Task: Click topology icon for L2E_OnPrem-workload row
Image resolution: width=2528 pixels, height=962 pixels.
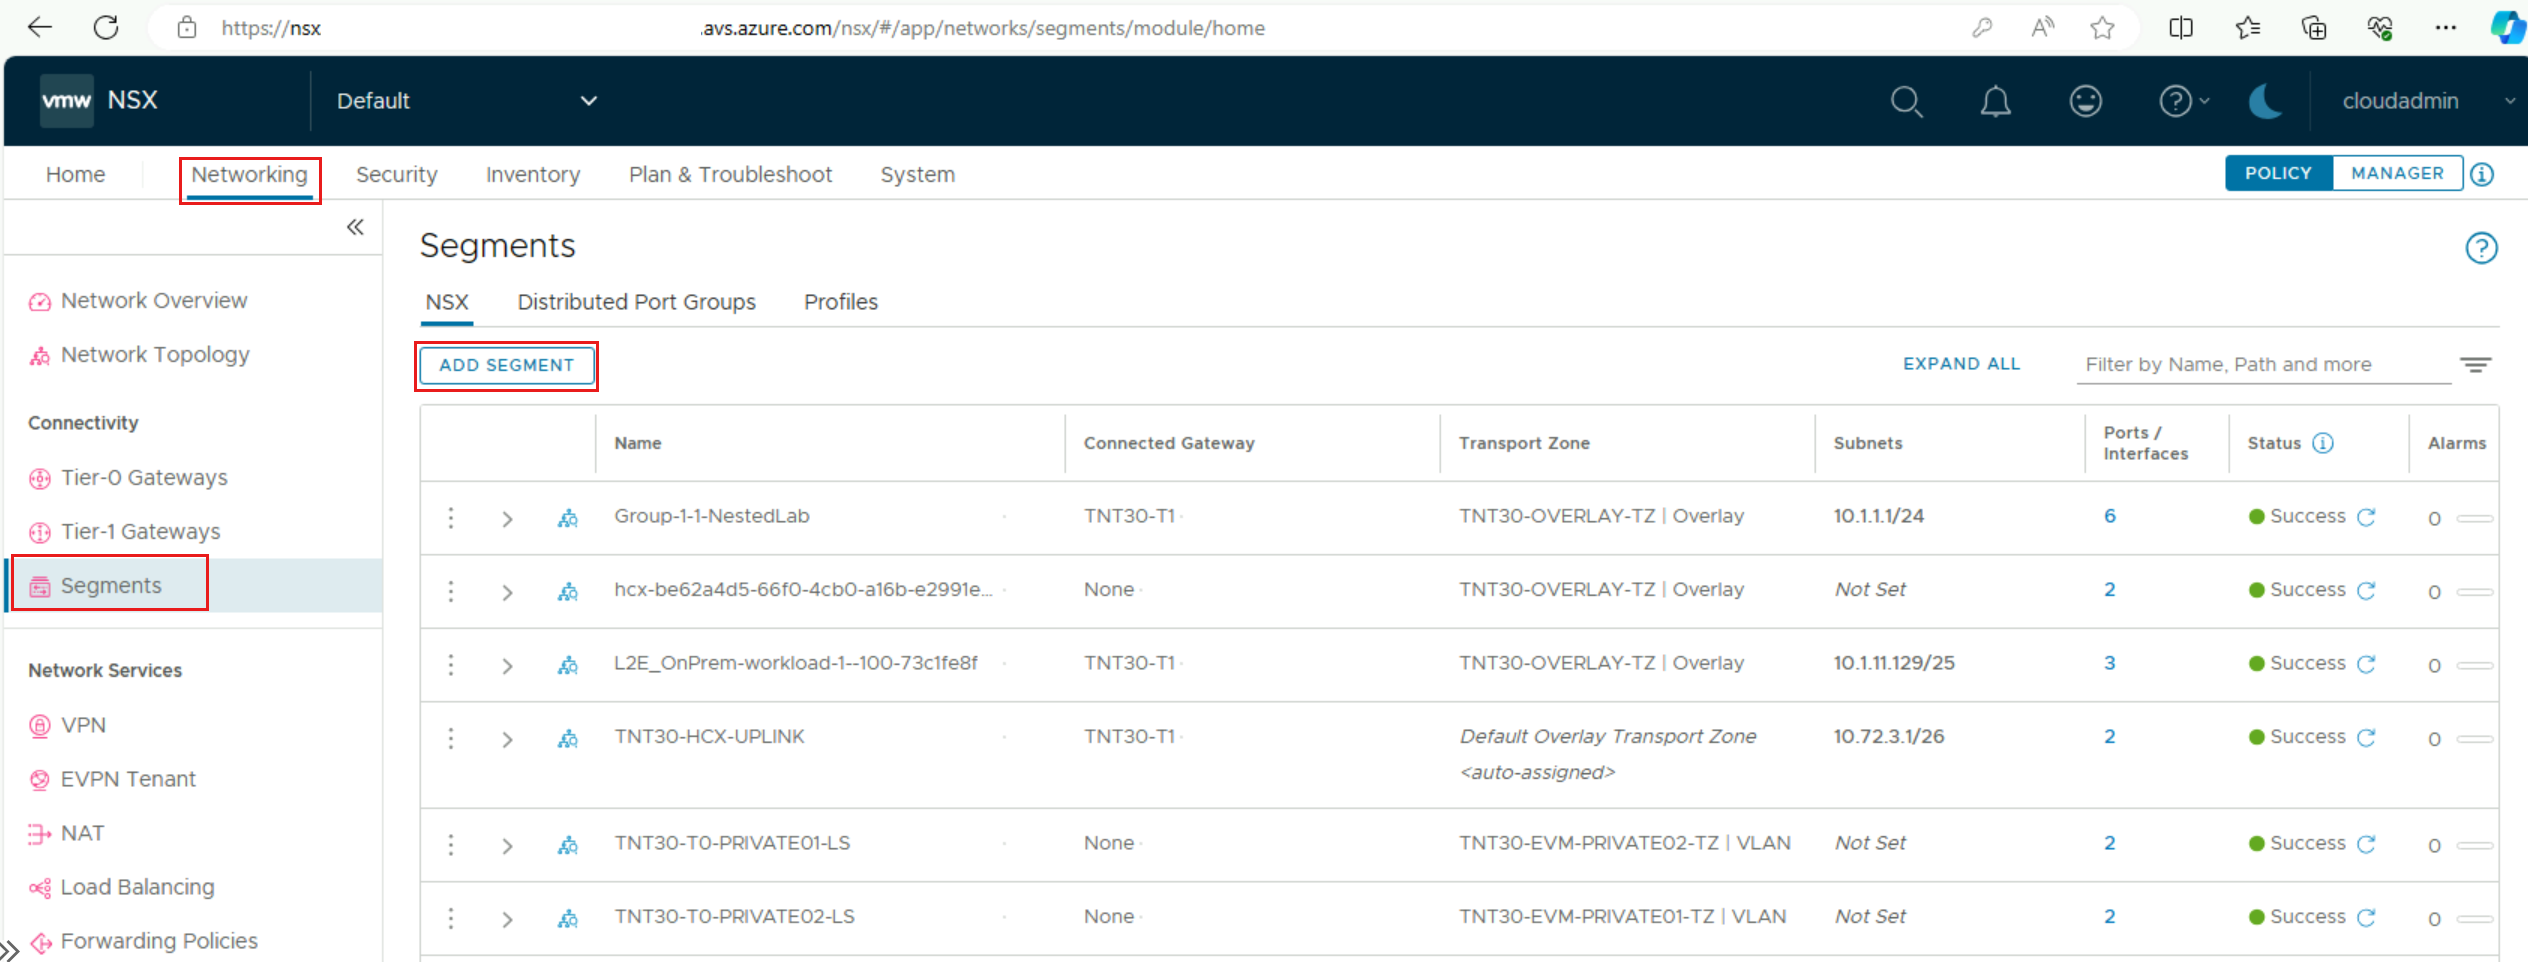Action: [568, 665]
